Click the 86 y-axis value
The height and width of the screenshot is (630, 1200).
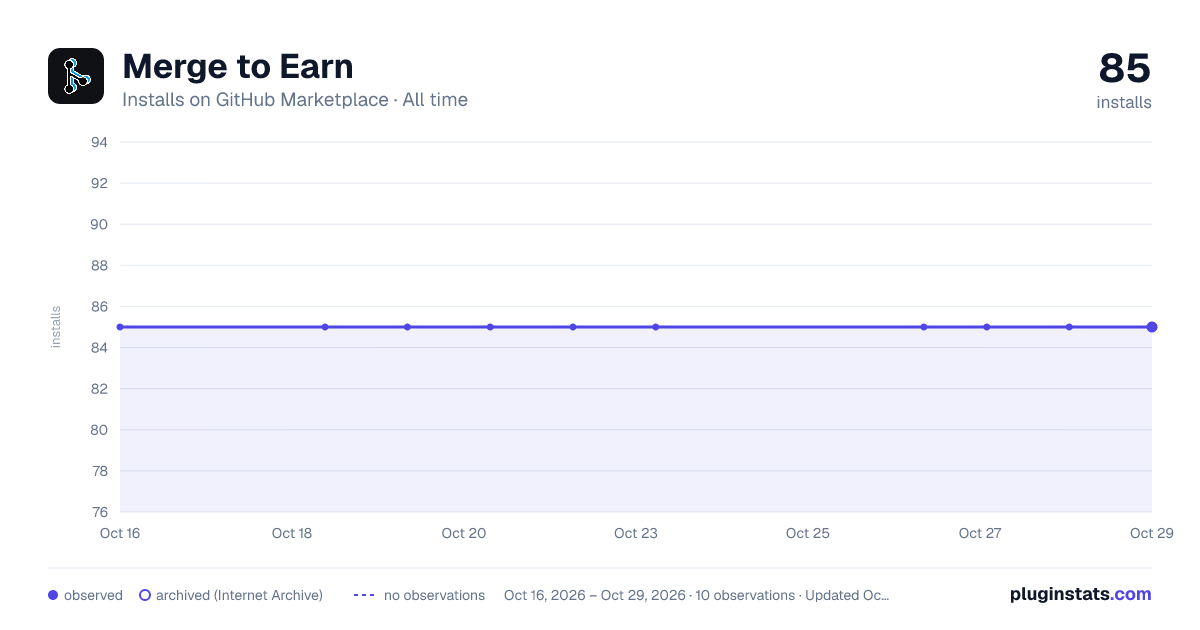pos(99,306)
